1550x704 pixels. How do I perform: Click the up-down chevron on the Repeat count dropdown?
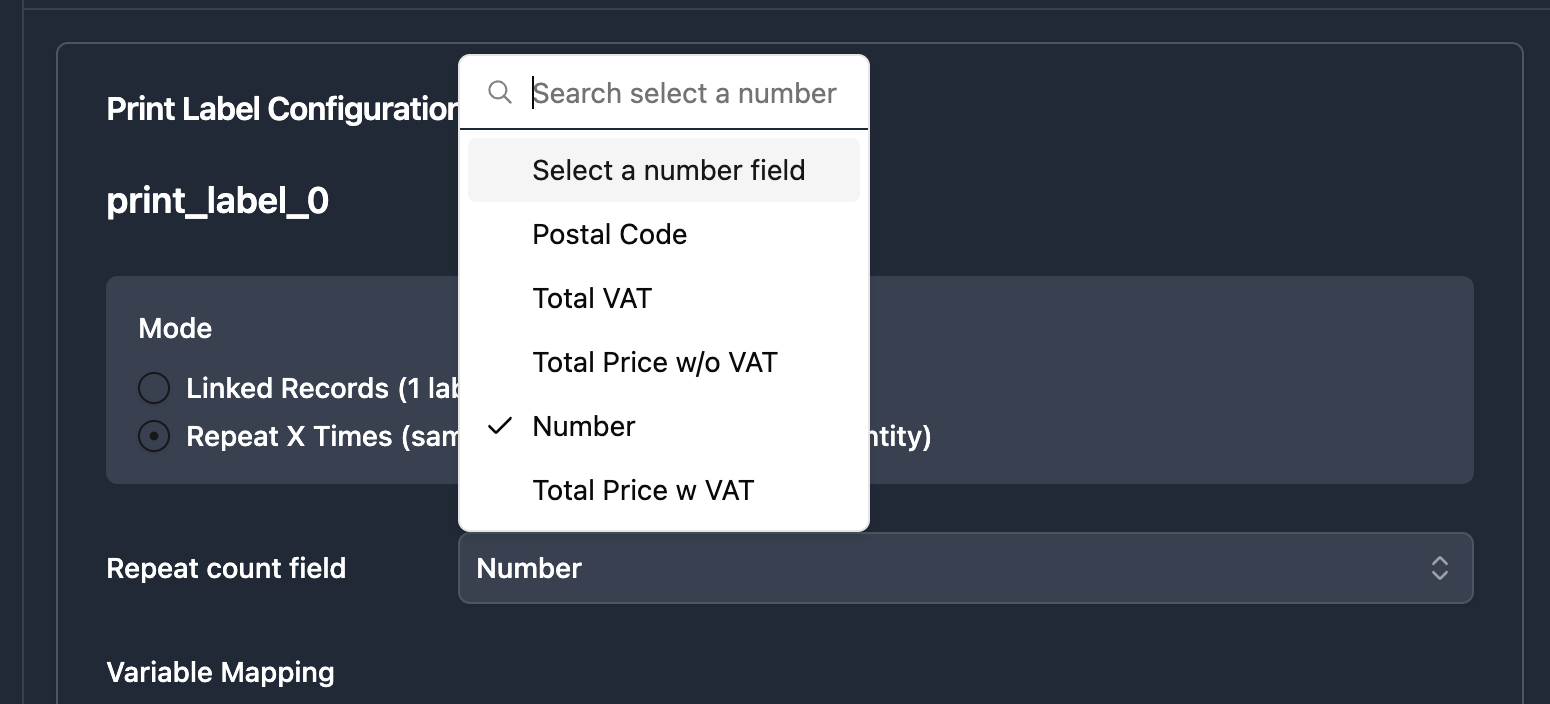(x=1439, y=568)
